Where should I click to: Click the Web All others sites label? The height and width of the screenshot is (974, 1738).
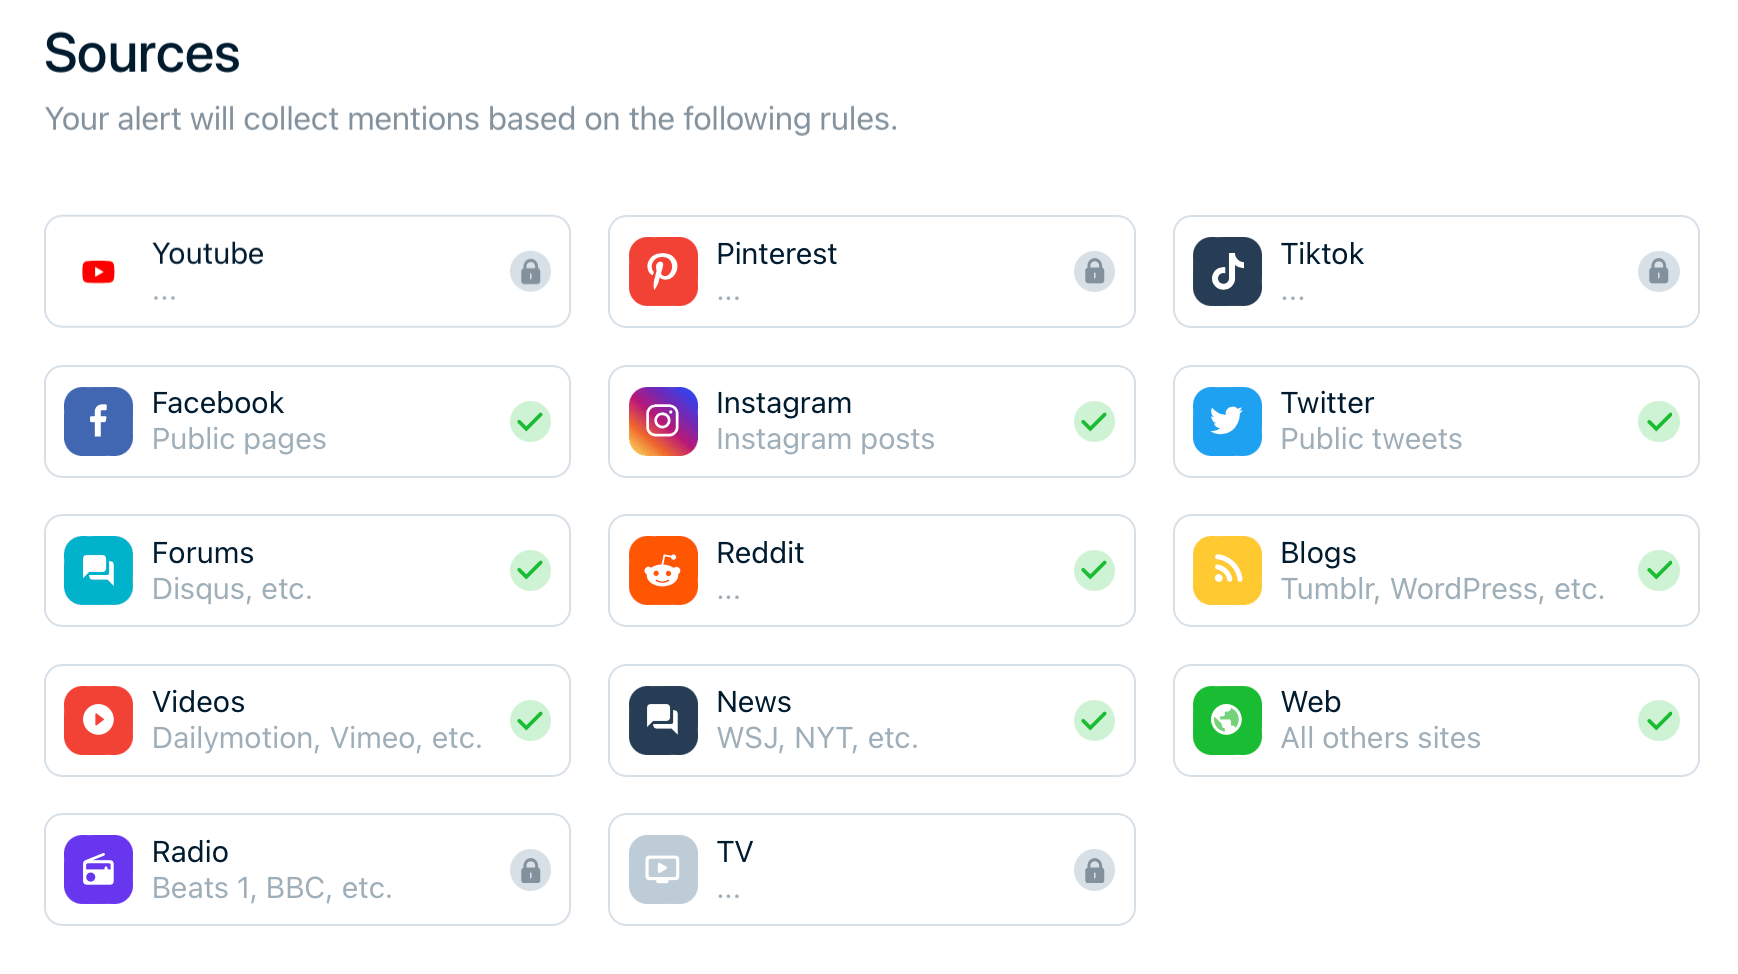(1380, 738)
